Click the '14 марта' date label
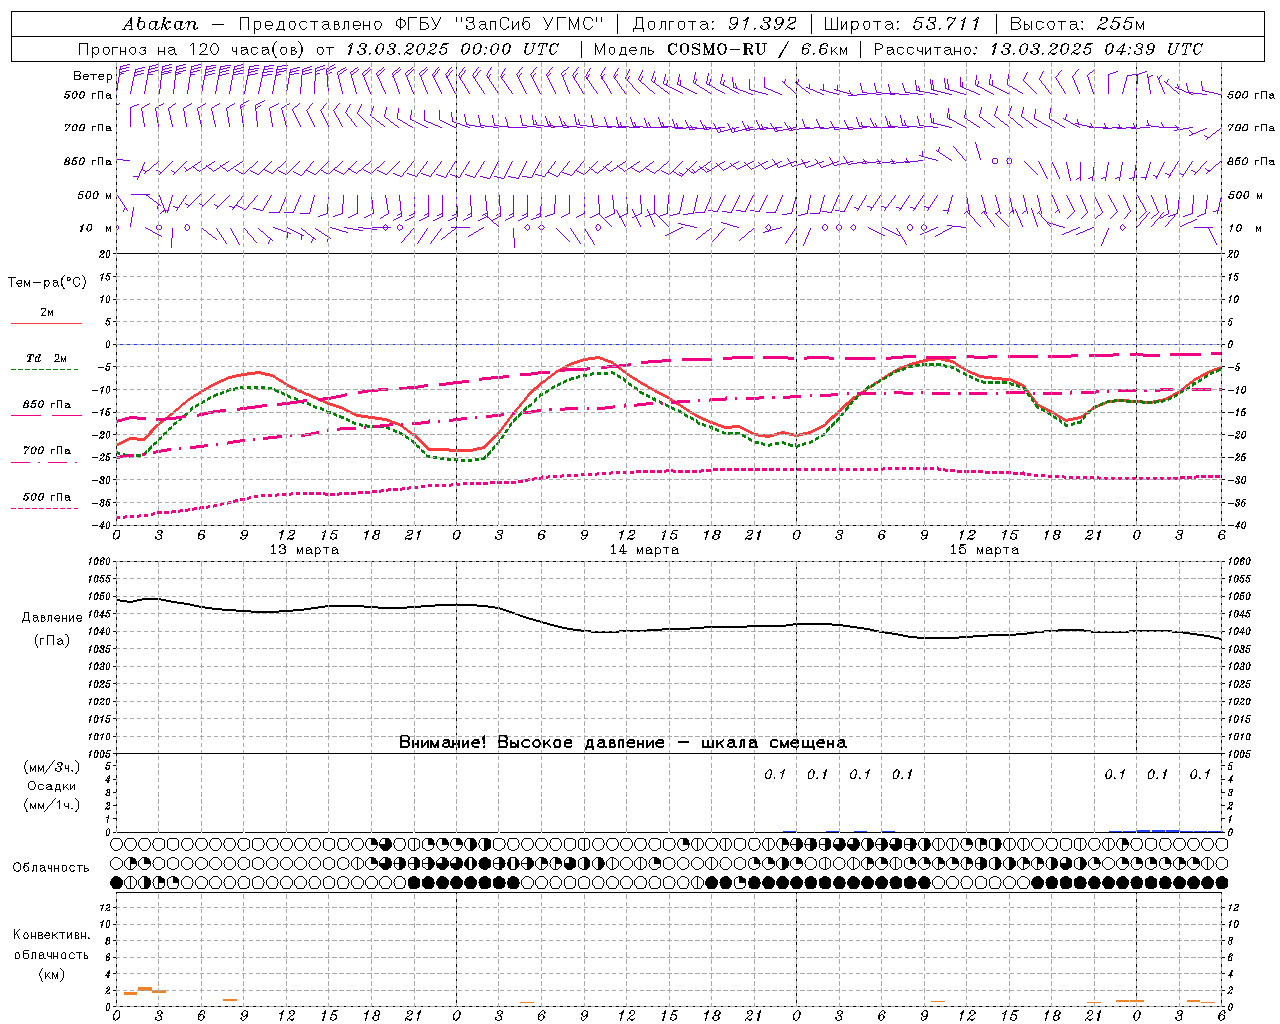This screenshot has height=1024, width=1280. (x=644, y=549)
